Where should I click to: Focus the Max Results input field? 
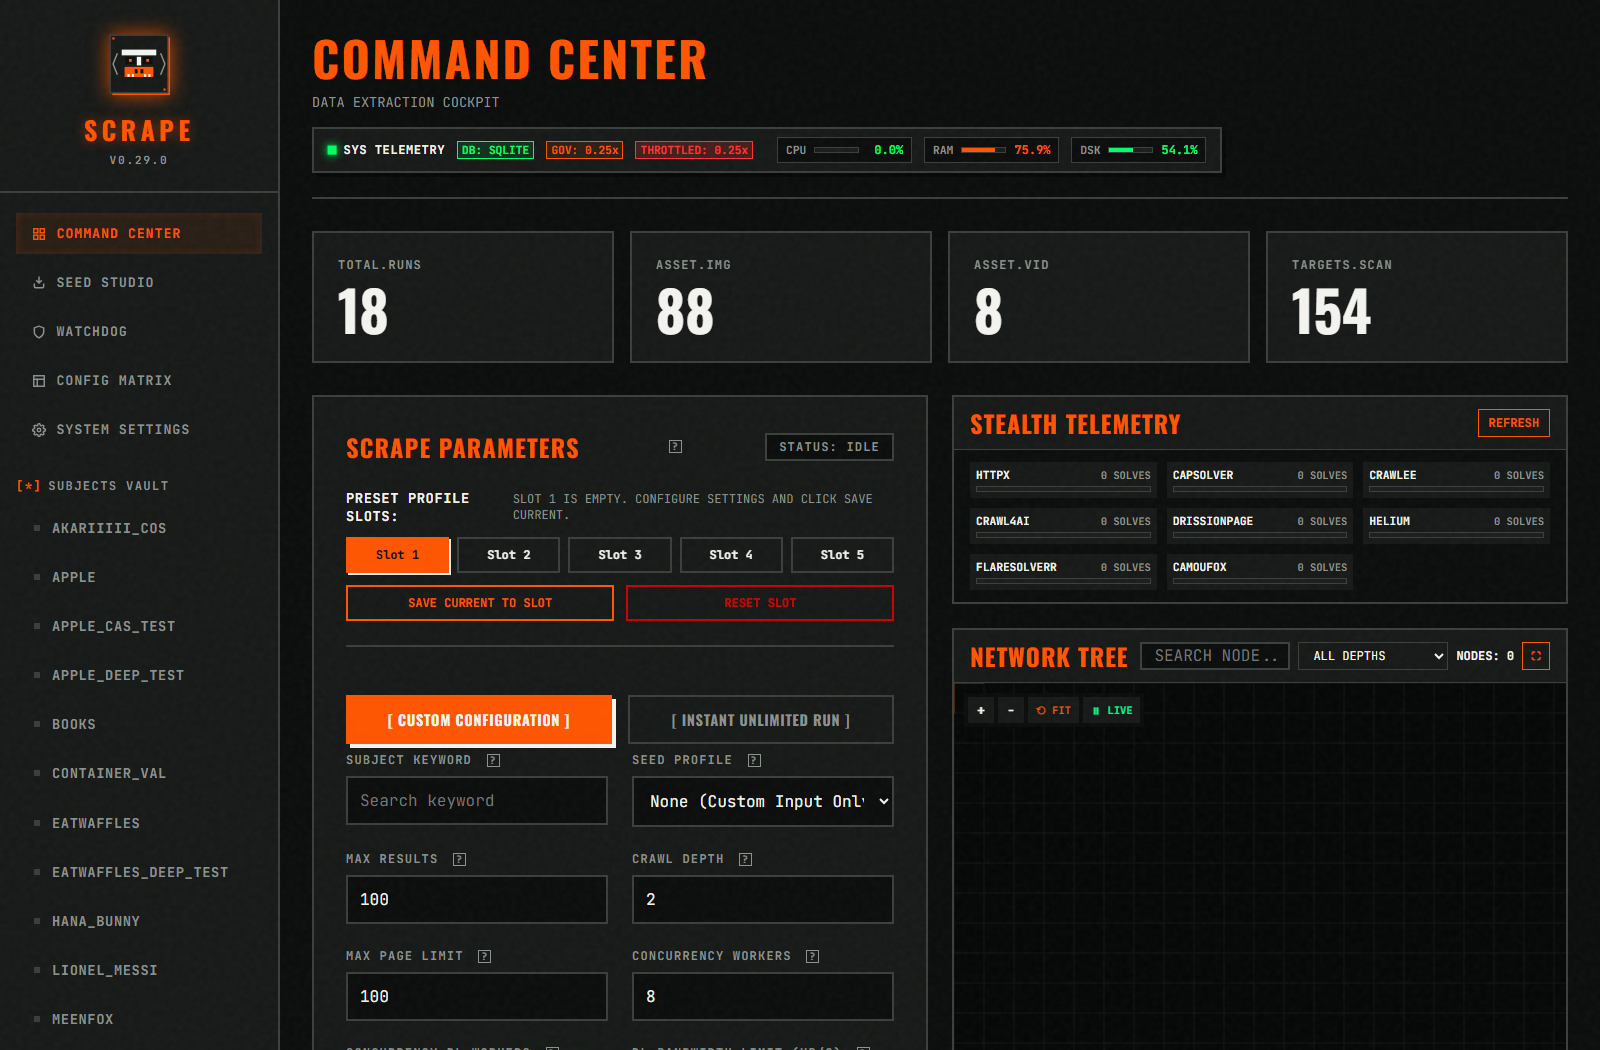(477, 900)
